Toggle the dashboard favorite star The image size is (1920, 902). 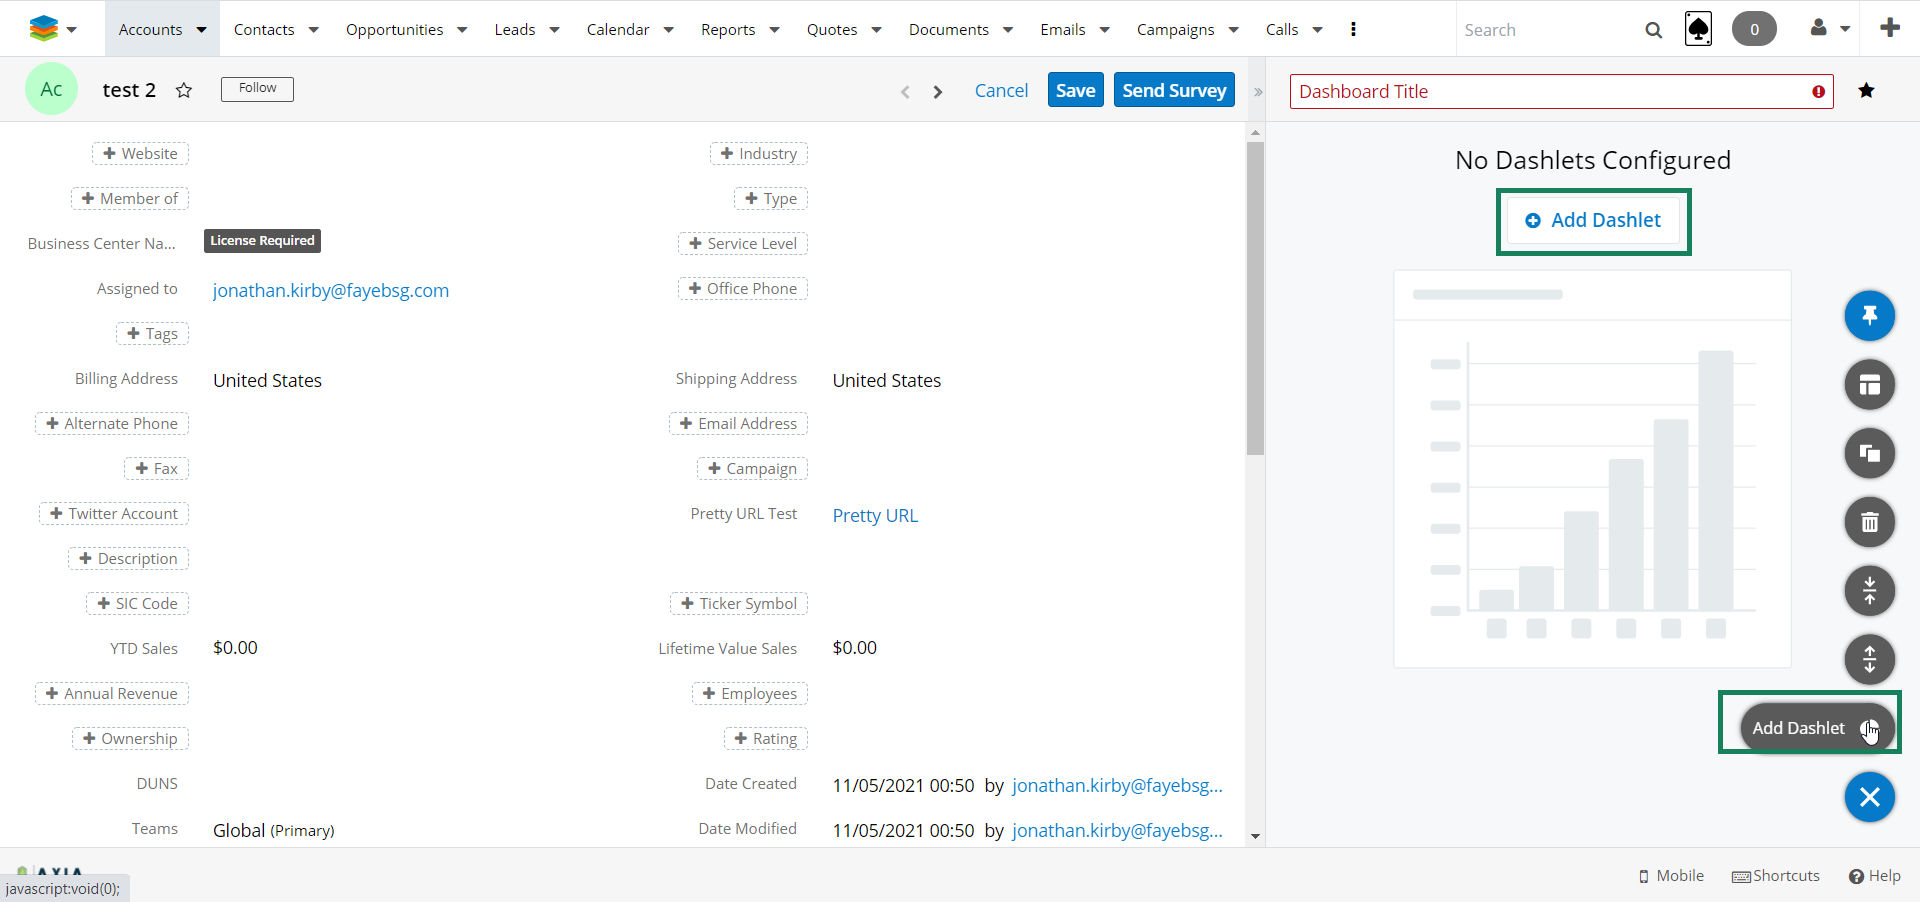point(1866,91)
